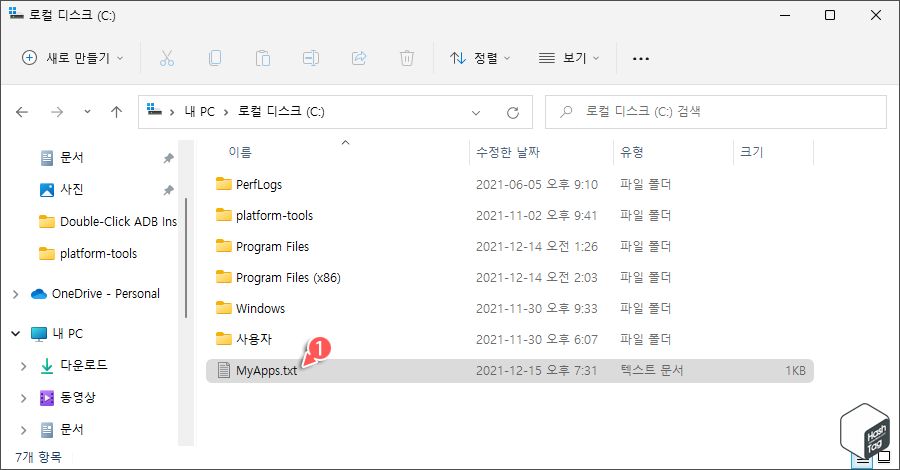Click the MyApps.txt document icon
The height and width of the screenshot is (470, 900).
[224, 370]
